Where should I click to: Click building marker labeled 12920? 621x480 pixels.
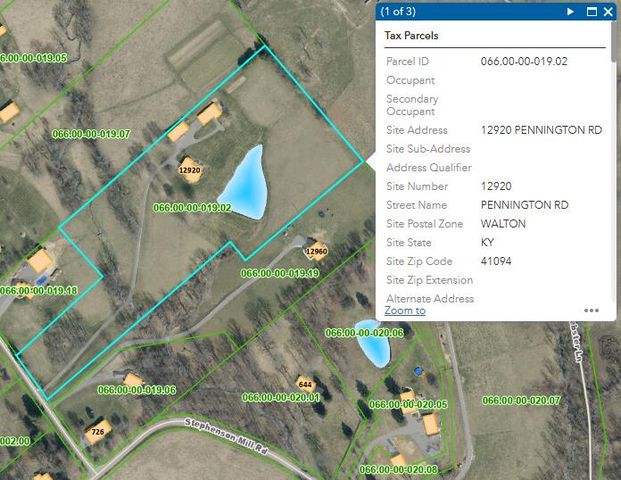coord(190,170)
